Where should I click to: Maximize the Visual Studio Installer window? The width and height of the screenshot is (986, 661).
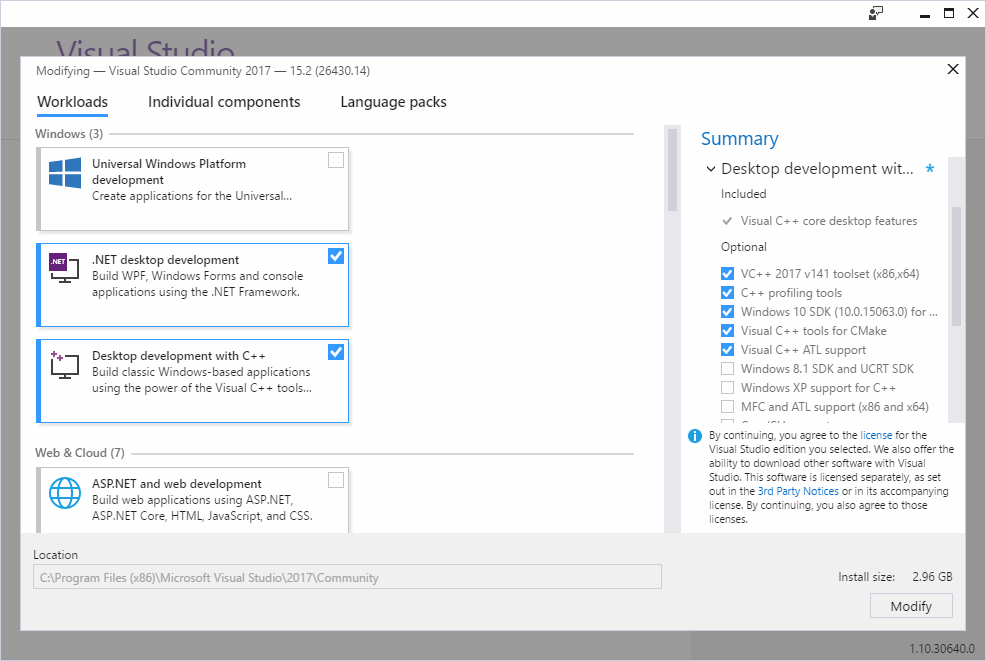[x=949, y=13]
